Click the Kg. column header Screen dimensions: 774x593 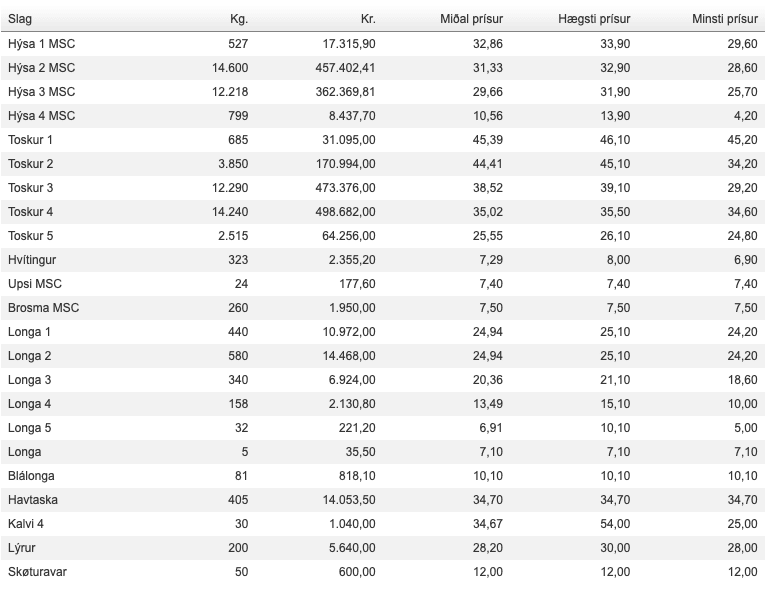coord(237,19)
